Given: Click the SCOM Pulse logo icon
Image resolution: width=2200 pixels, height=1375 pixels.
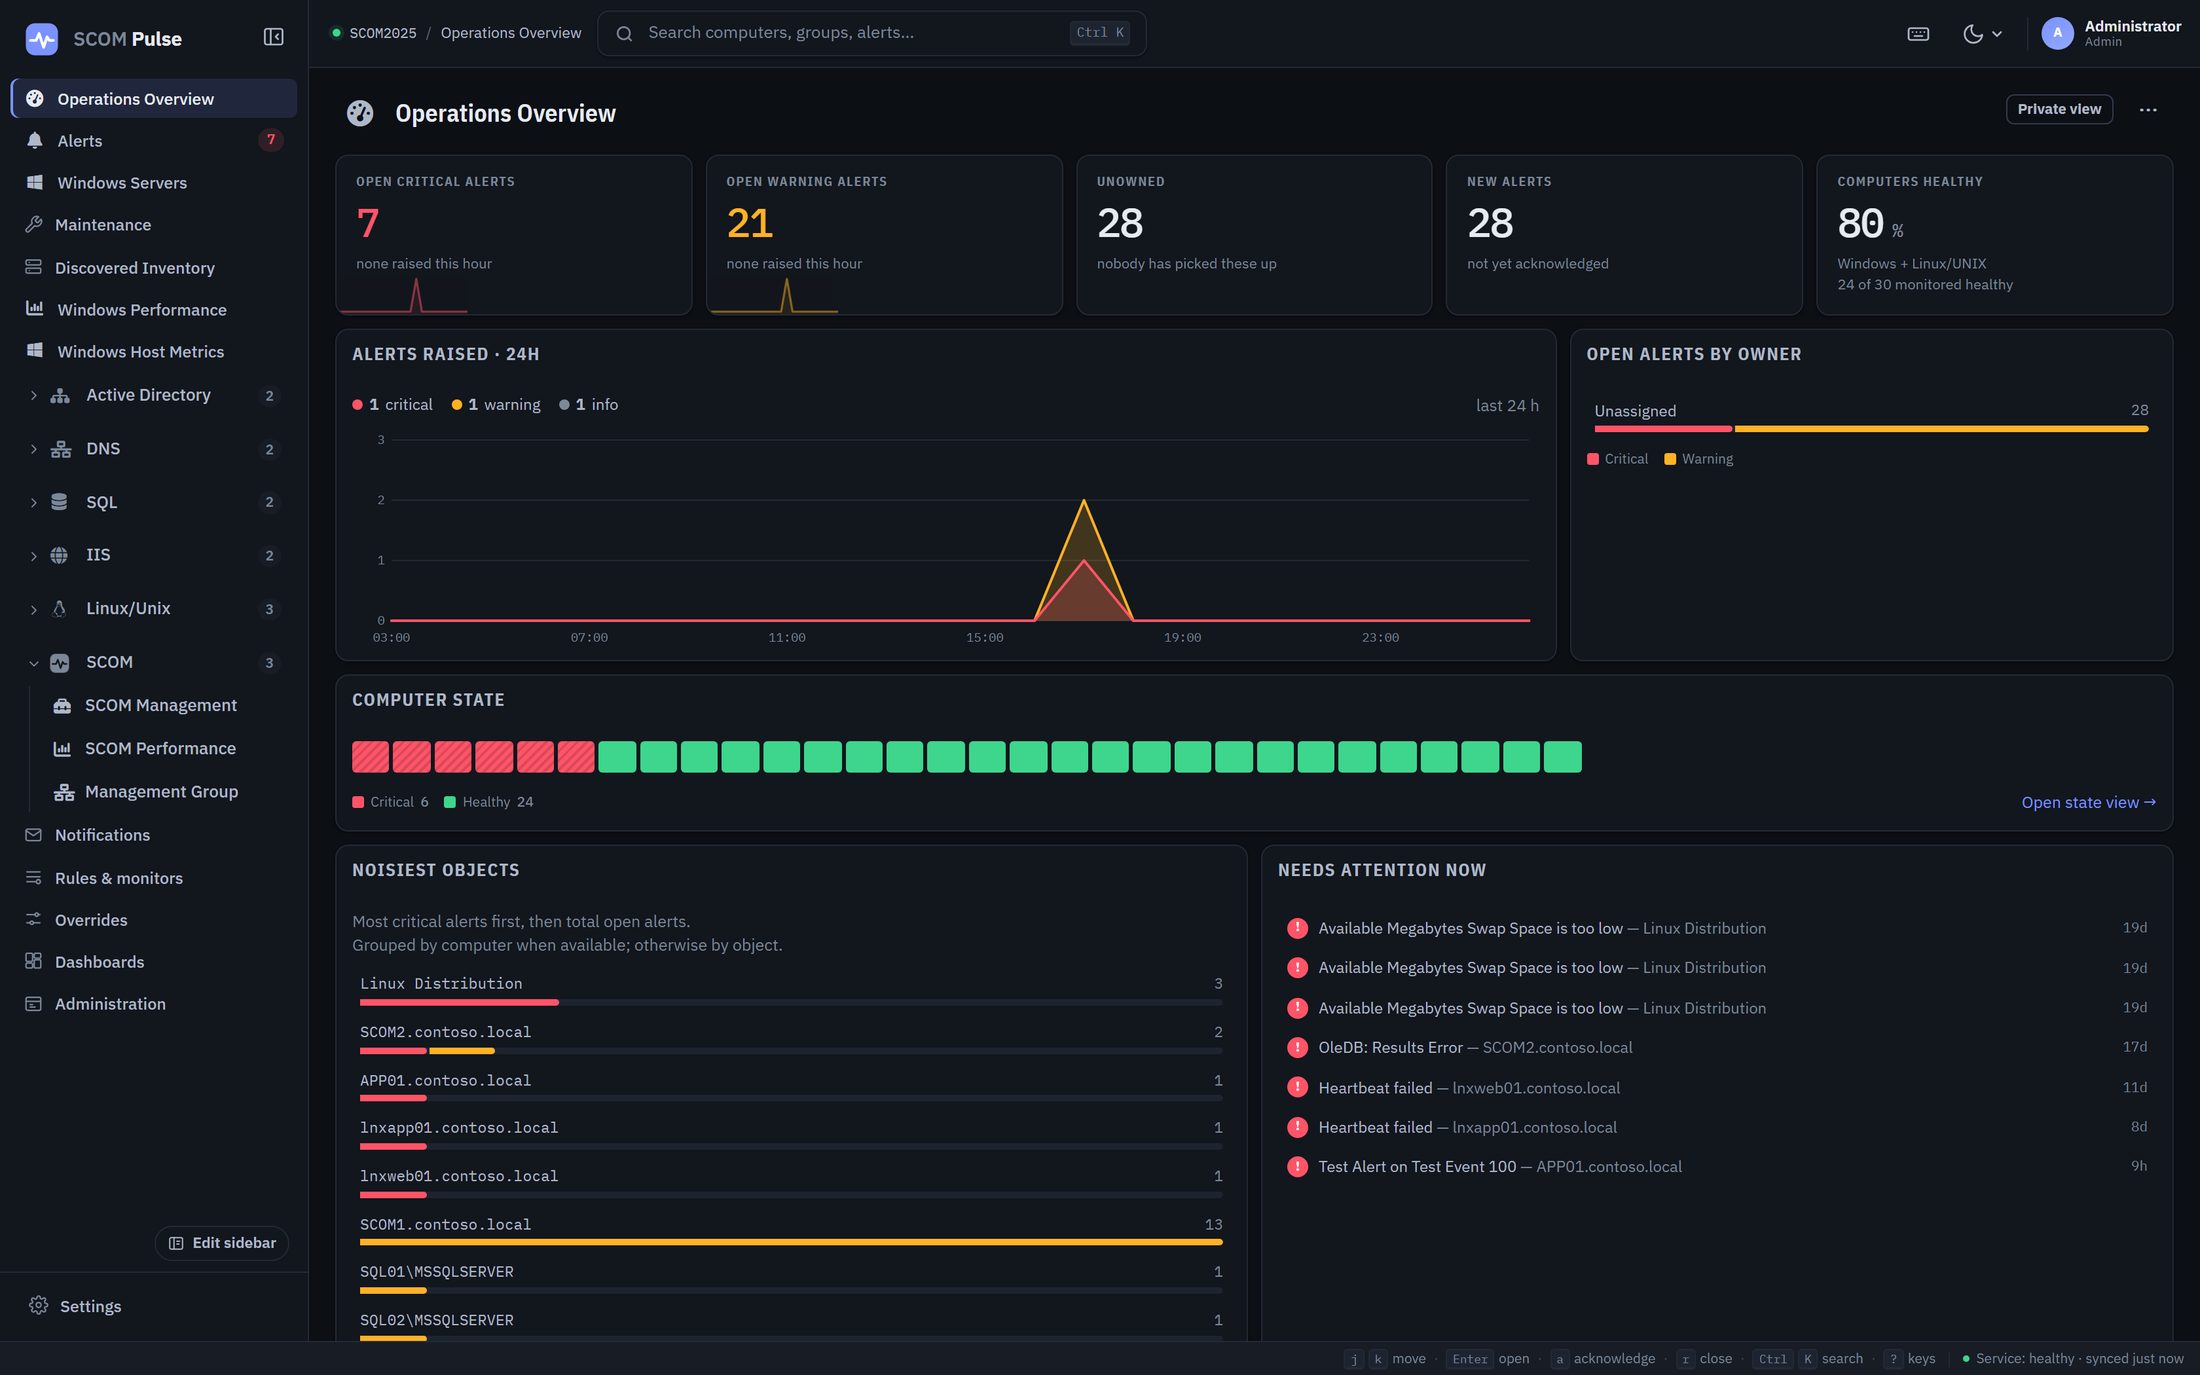Looking at the screenshot, I should point(41,39).
